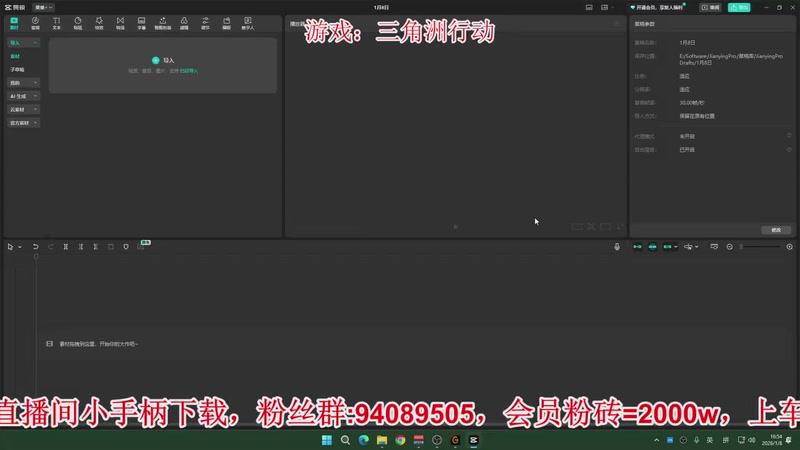Click the member upgrade diamond link
Image resolution: width=800 pixels, height=450 pixels.
657,8
